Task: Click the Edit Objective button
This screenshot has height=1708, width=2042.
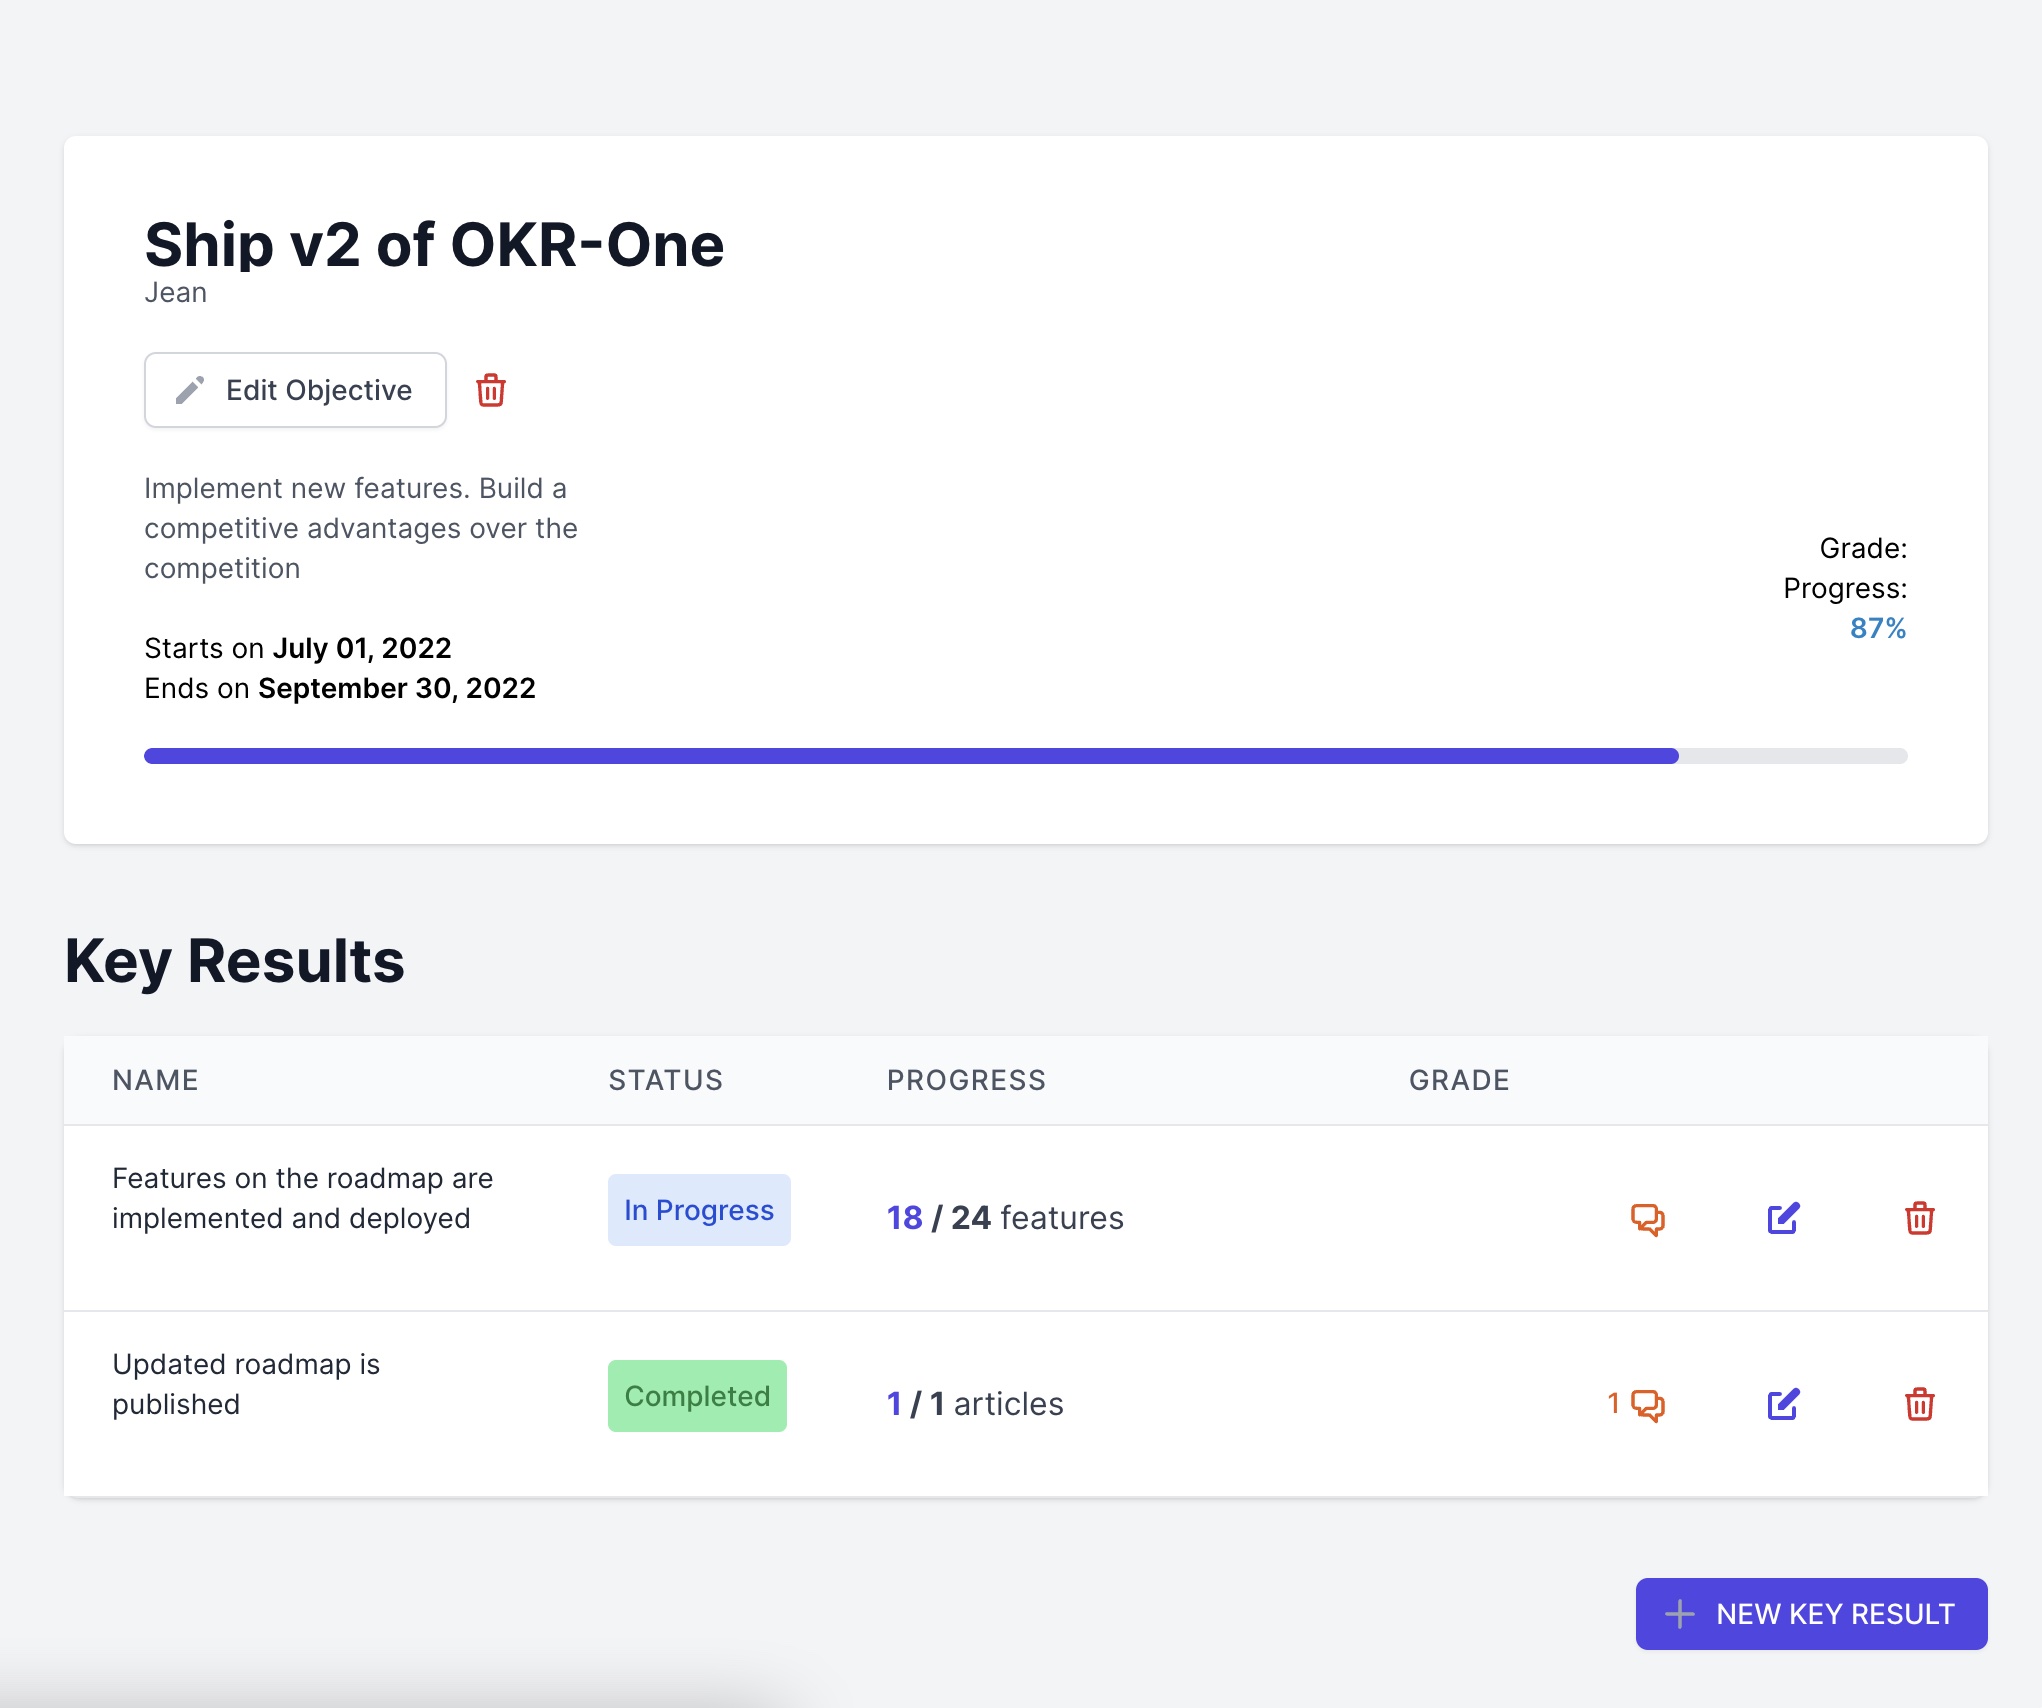Action: (295, 390)
